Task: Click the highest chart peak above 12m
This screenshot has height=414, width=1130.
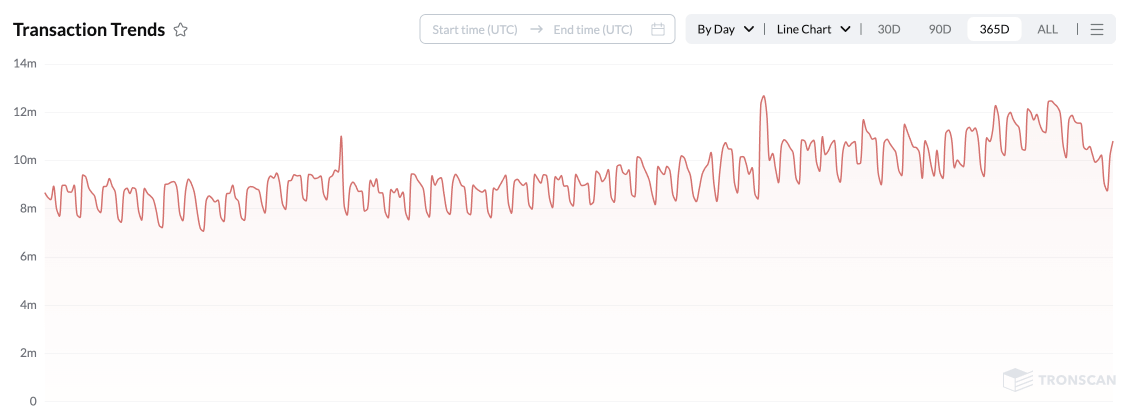Action: (x=764, y=97)
